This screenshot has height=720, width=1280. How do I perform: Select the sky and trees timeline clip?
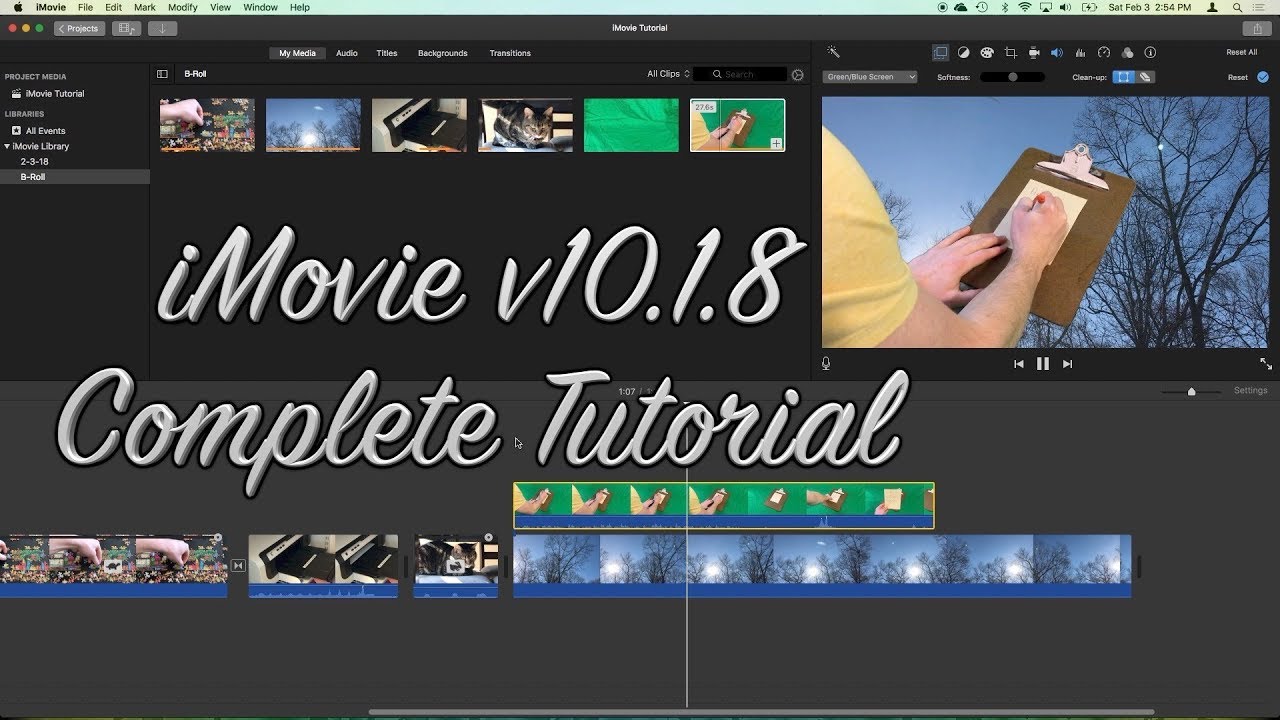pos(822,566)
